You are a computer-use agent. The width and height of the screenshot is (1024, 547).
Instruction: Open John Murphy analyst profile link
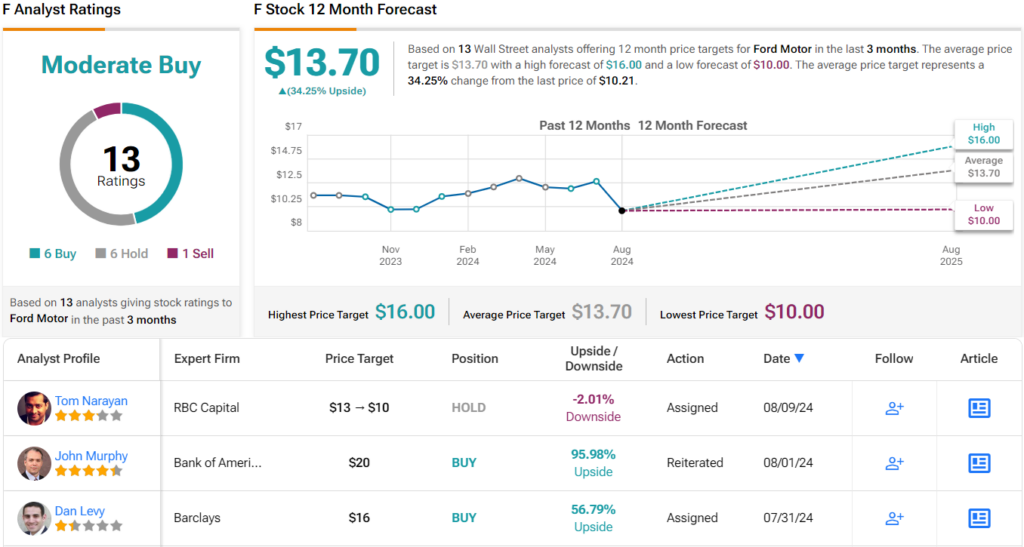(91, 455)
